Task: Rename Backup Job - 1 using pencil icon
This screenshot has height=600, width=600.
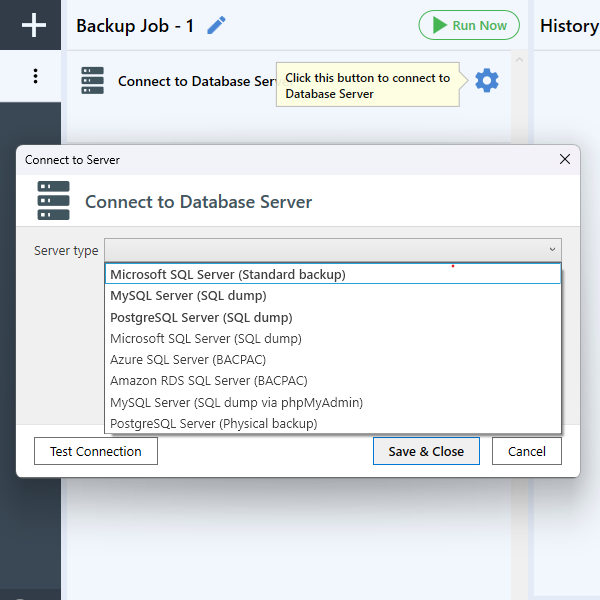Action: coord(216,25)
